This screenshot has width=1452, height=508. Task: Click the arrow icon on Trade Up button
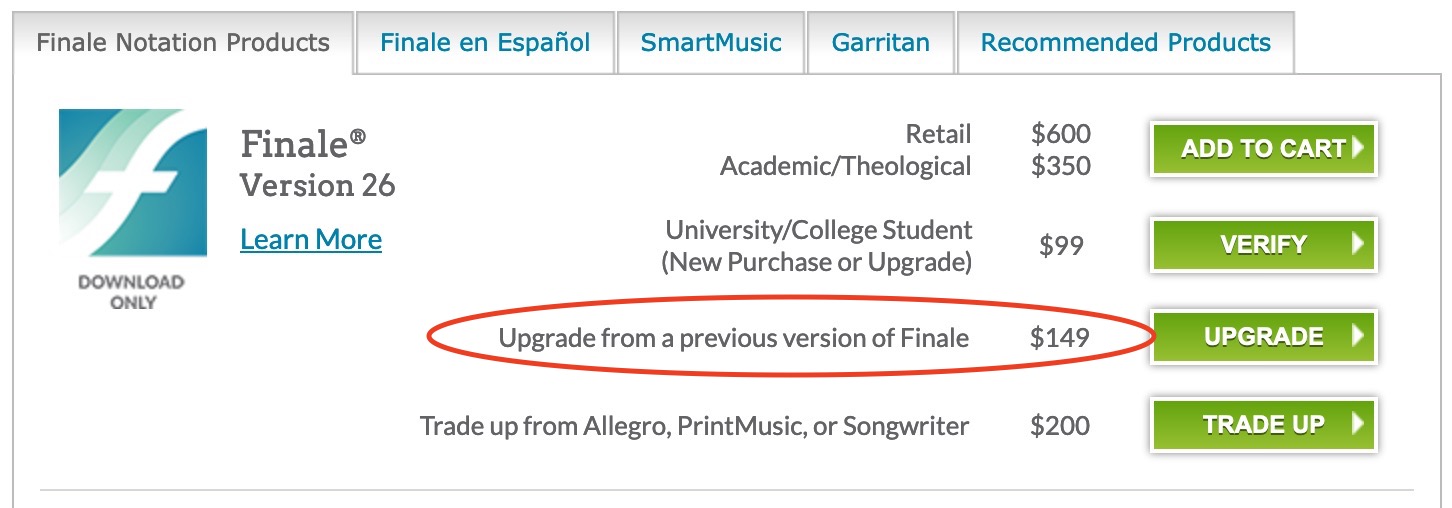click(1357, 424)
